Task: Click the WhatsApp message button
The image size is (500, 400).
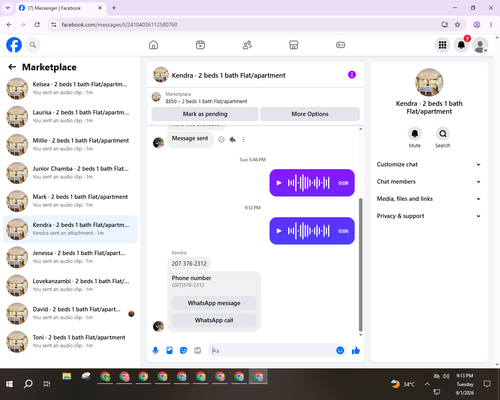Action: 214,303
